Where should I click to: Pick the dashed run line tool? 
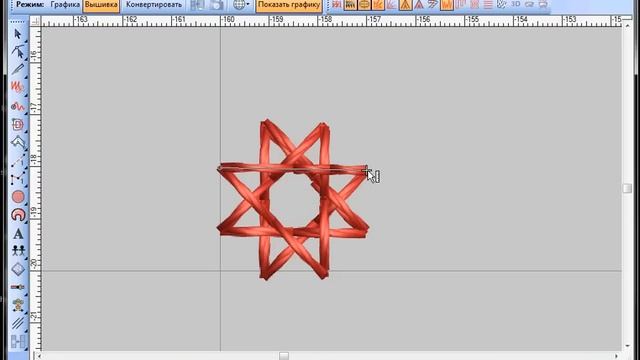click(18, 160)
